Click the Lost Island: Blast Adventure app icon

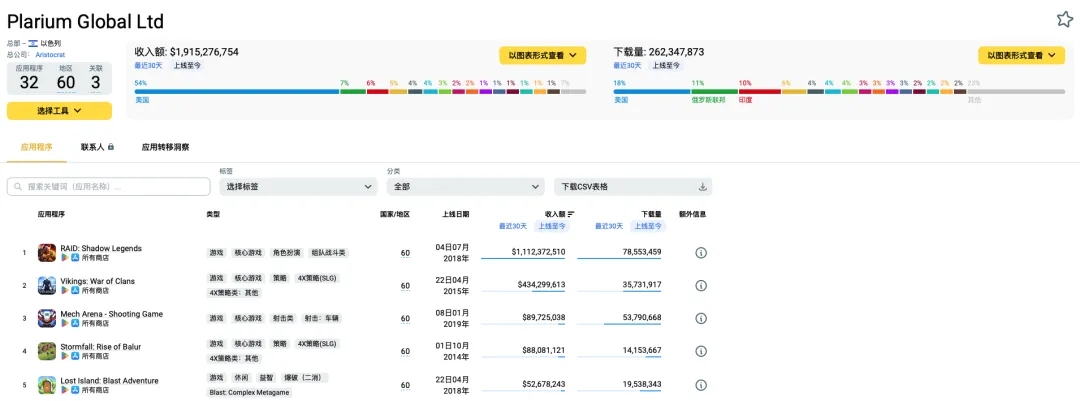(x=47, y=385)
